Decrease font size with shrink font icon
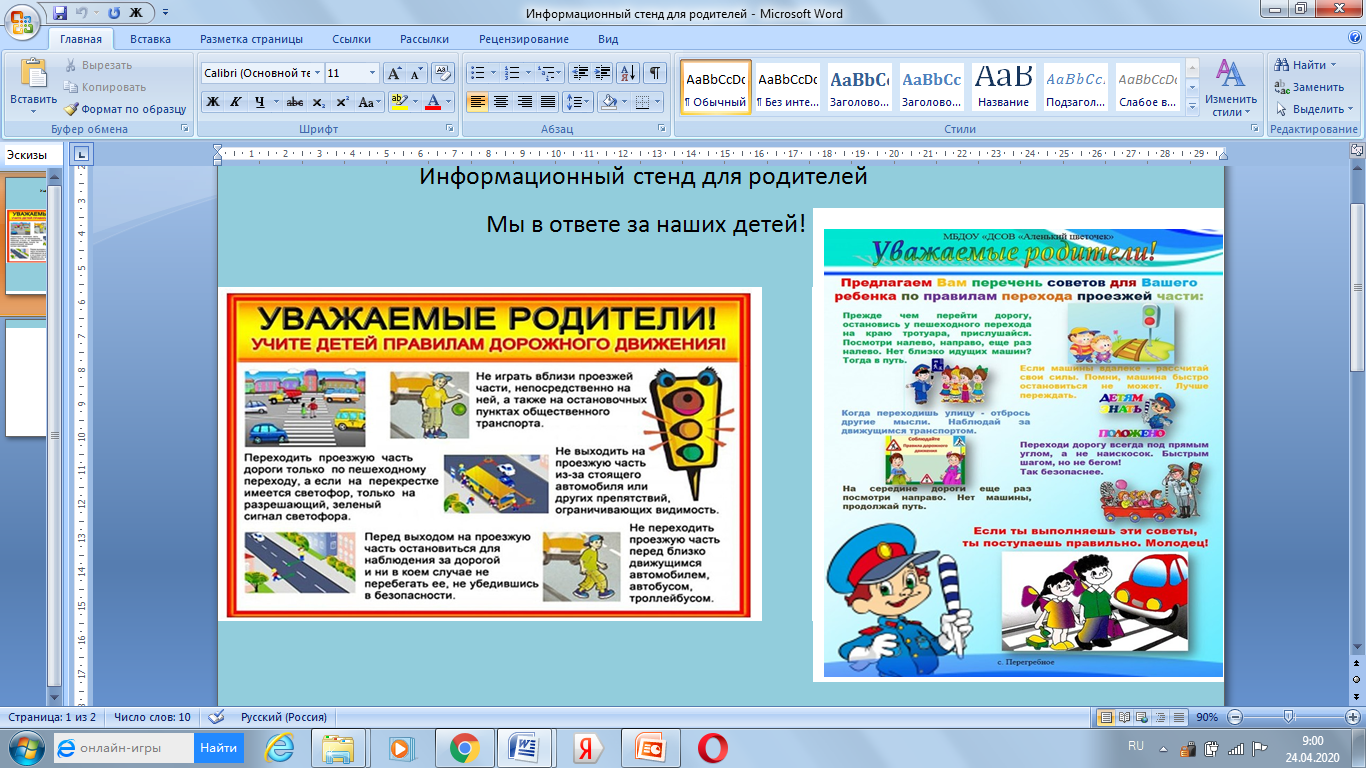 coord(416,73)
